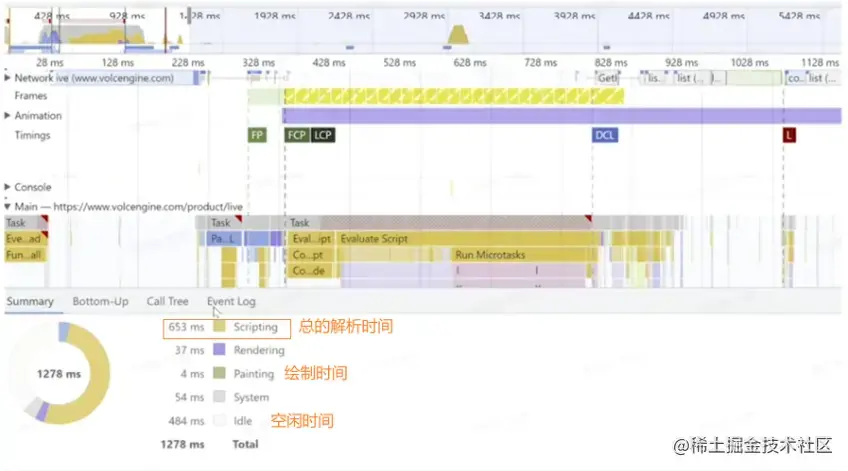848x471 pixels.
Task: Select the Eval...ipt script block
Action: pyautogui.click(x=311, y=238)
